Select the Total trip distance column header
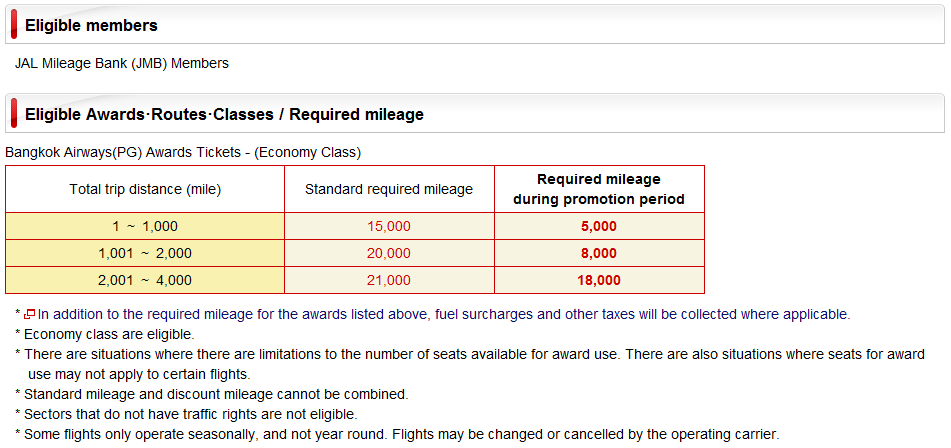The height and width of the screenshot is (448, 951). (x=145, y=189)
